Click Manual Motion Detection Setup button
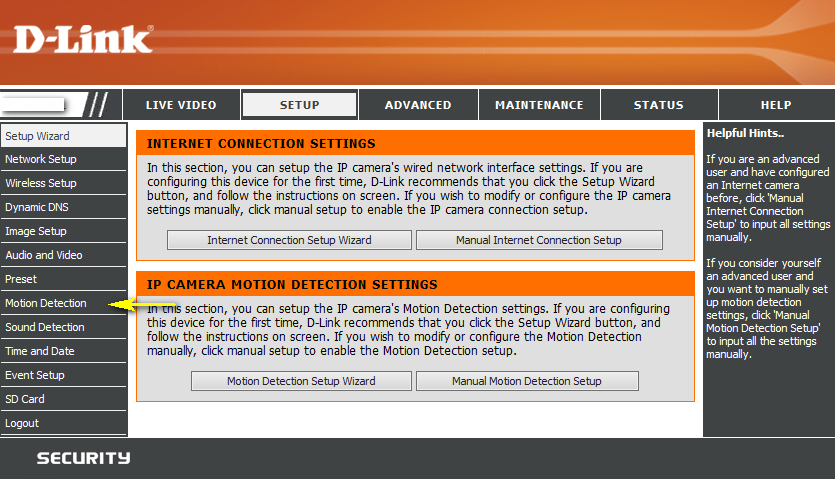The height and width of the screenshot is (479, 835). (x=527, y=381)
